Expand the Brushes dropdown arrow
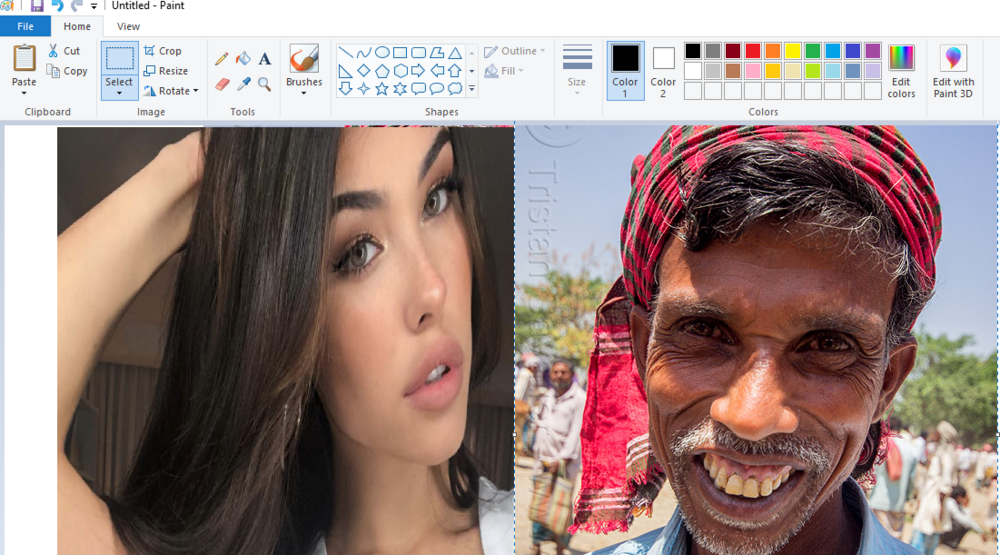Screen dimensions: 1000x555 tap(304, 93)
